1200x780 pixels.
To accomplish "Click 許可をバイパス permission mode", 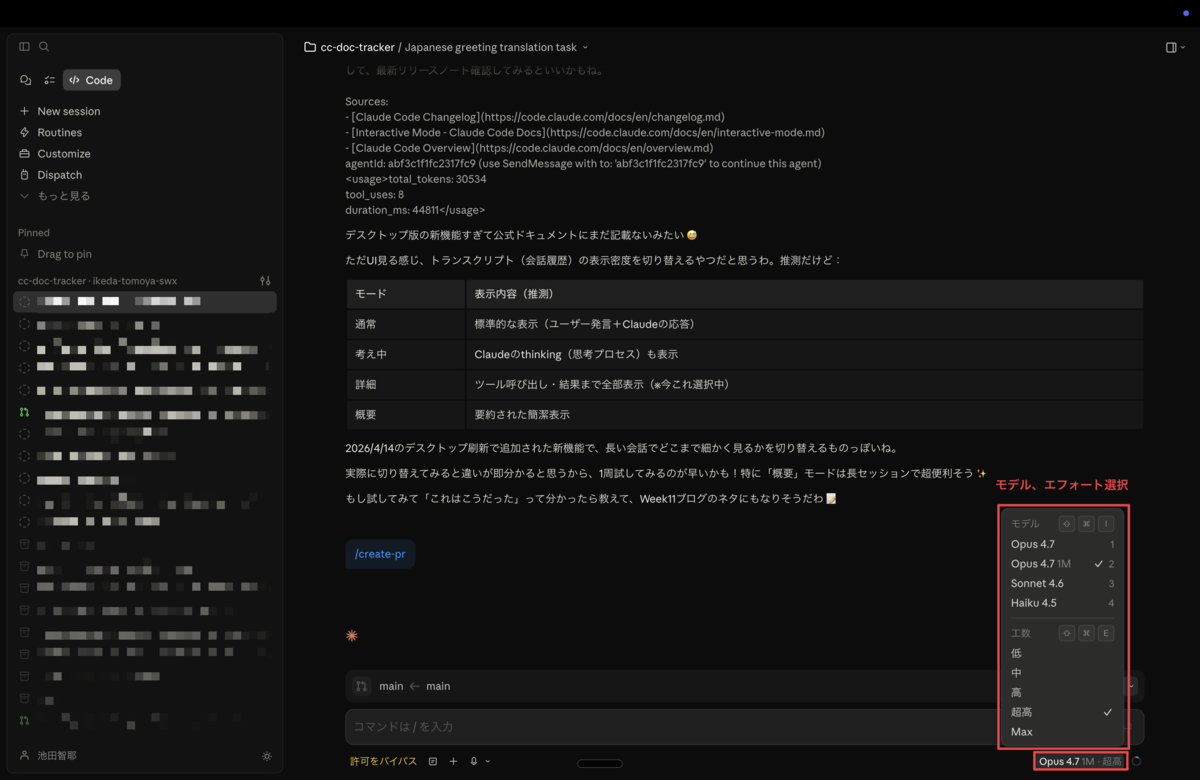I will [x=383, y=762].
